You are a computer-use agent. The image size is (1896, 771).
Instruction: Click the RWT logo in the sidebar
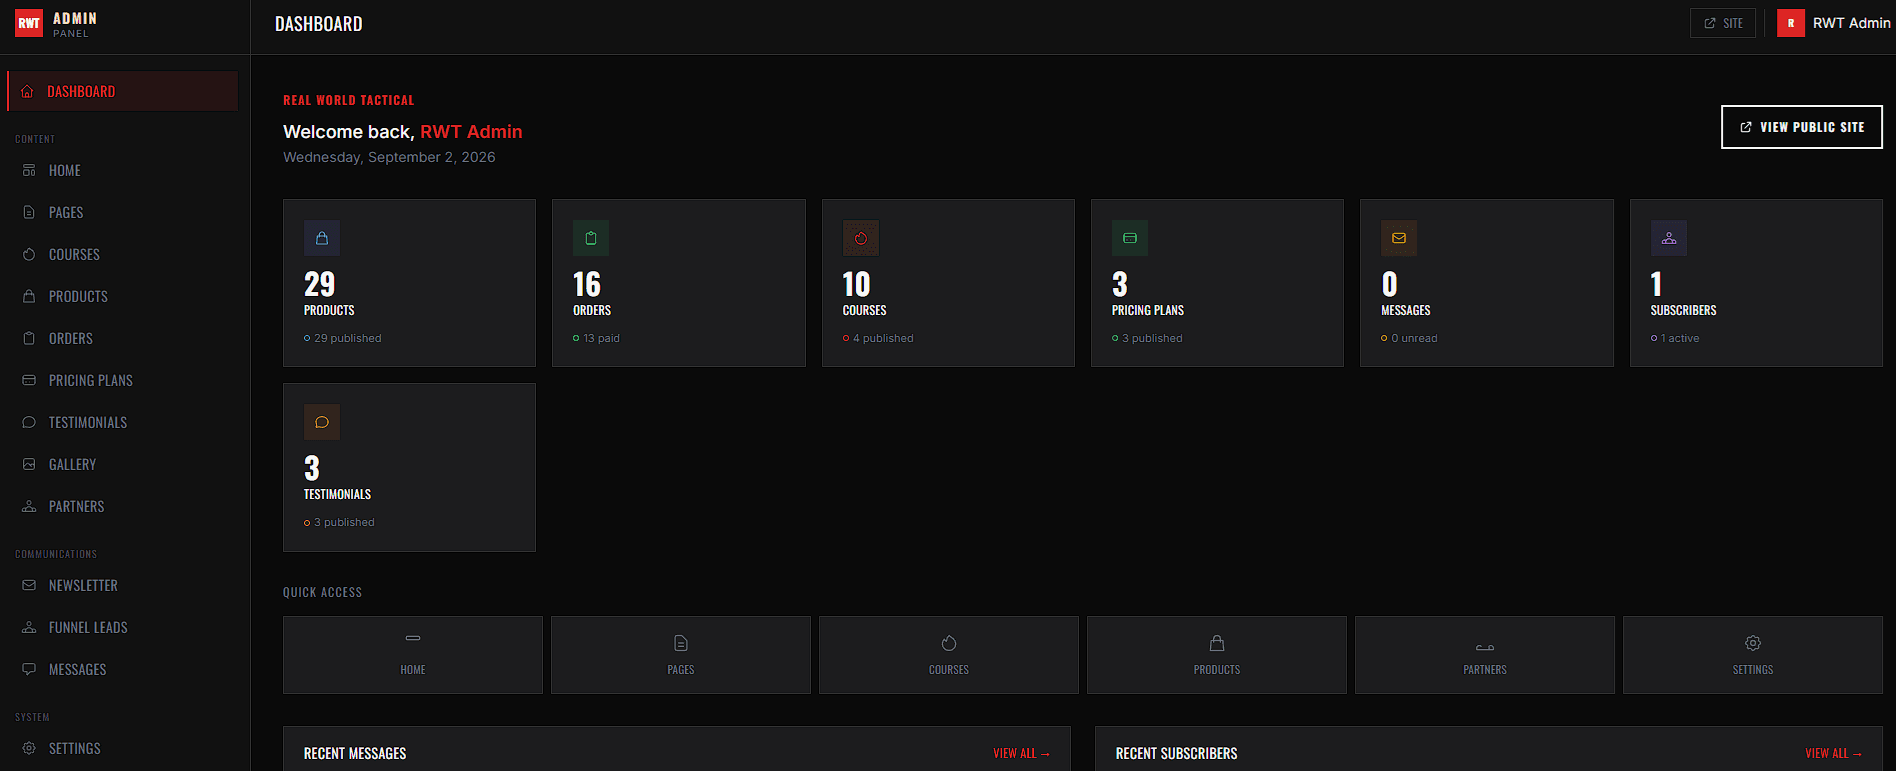[x=29, y=23]
